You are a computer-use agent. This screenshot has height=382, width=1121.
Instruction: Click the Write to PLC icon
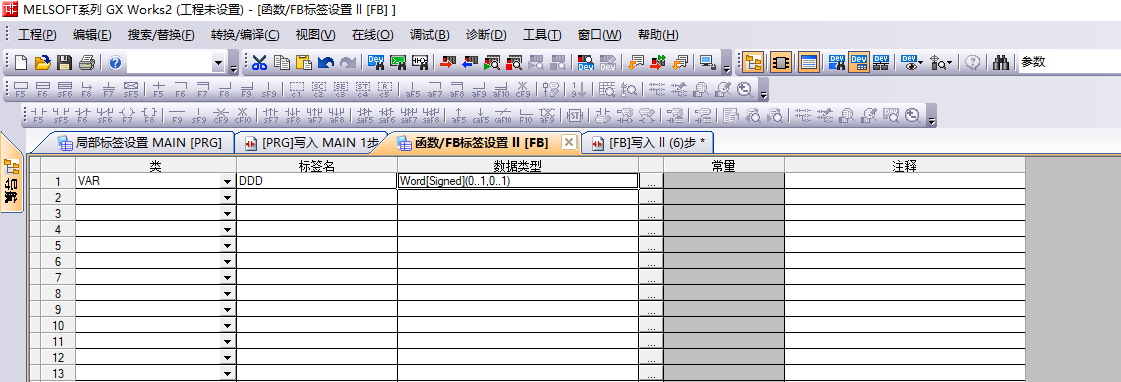(448, 63)
